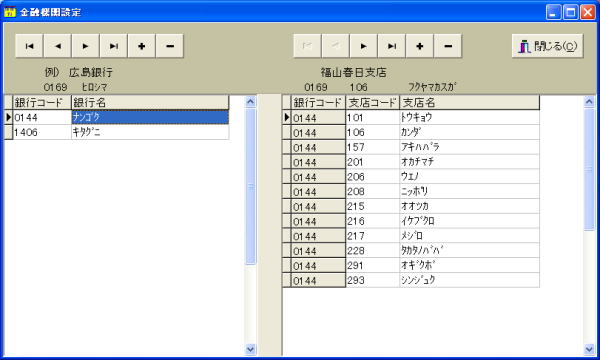The image size is (600, 360).
Task: Minimize the 金融機関設定 window
Action: (x=553, y=12)
